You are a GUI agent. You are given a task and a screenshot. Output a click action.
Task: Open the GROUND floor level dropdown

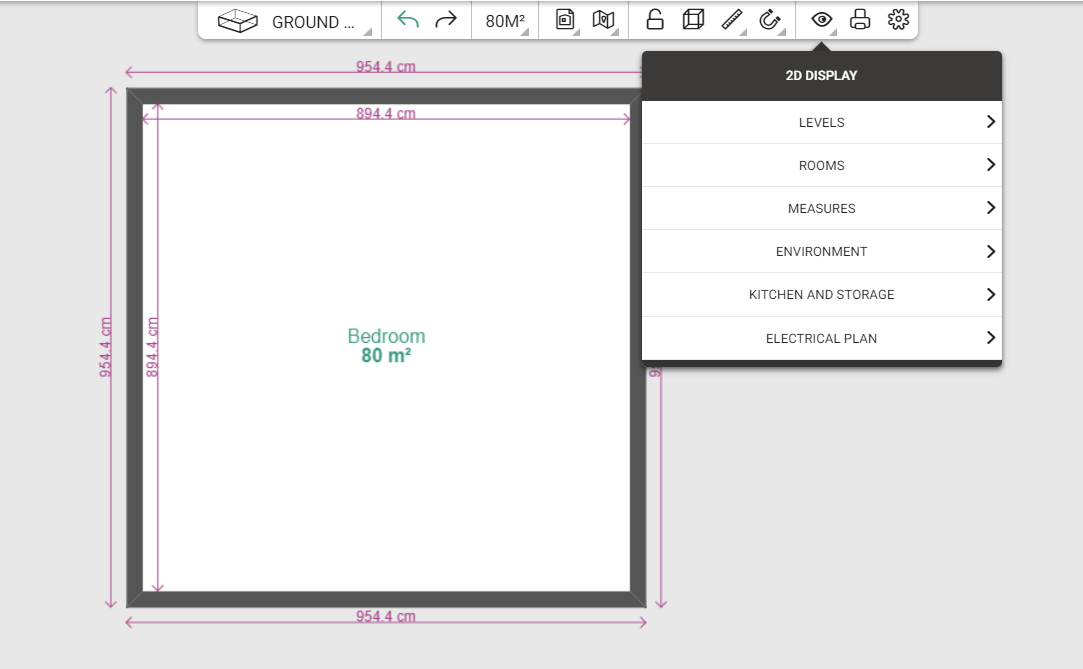[x=294, y=21]
